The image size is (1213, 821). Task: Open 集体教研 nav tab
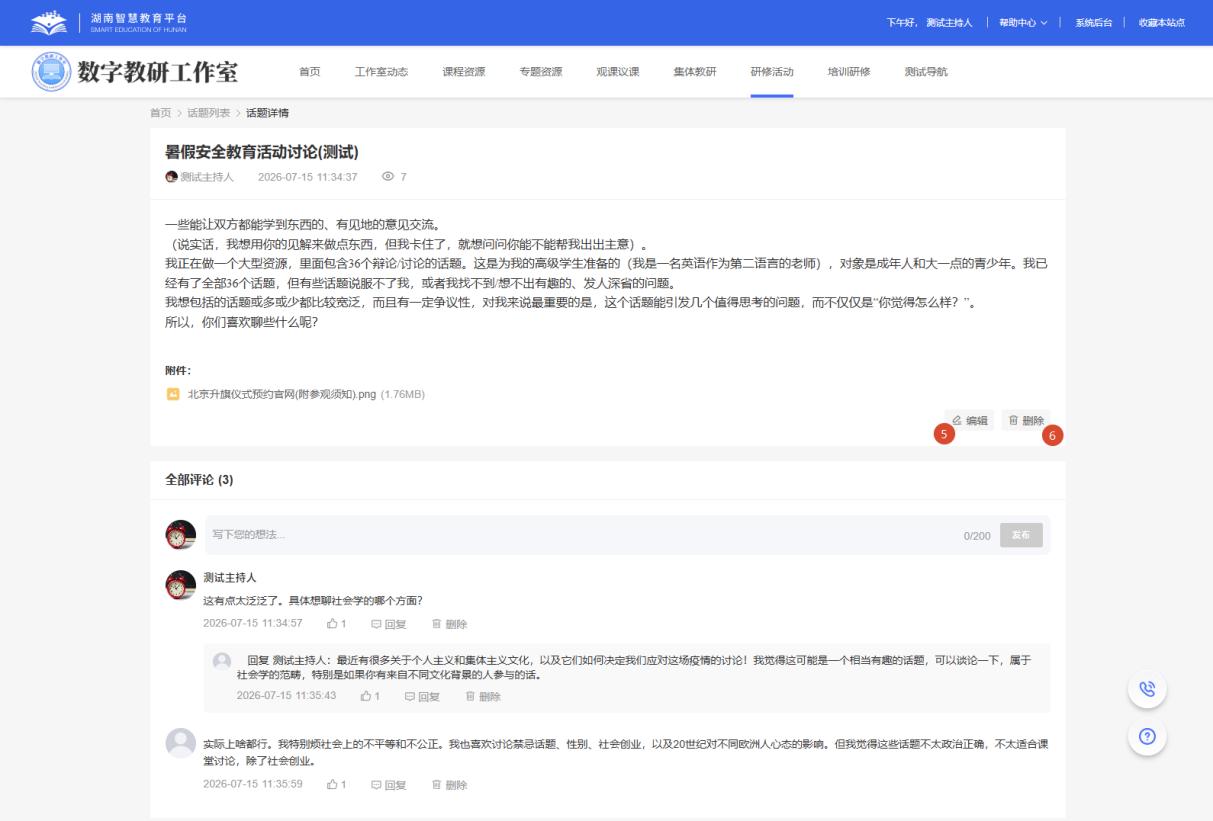[695, 72]
